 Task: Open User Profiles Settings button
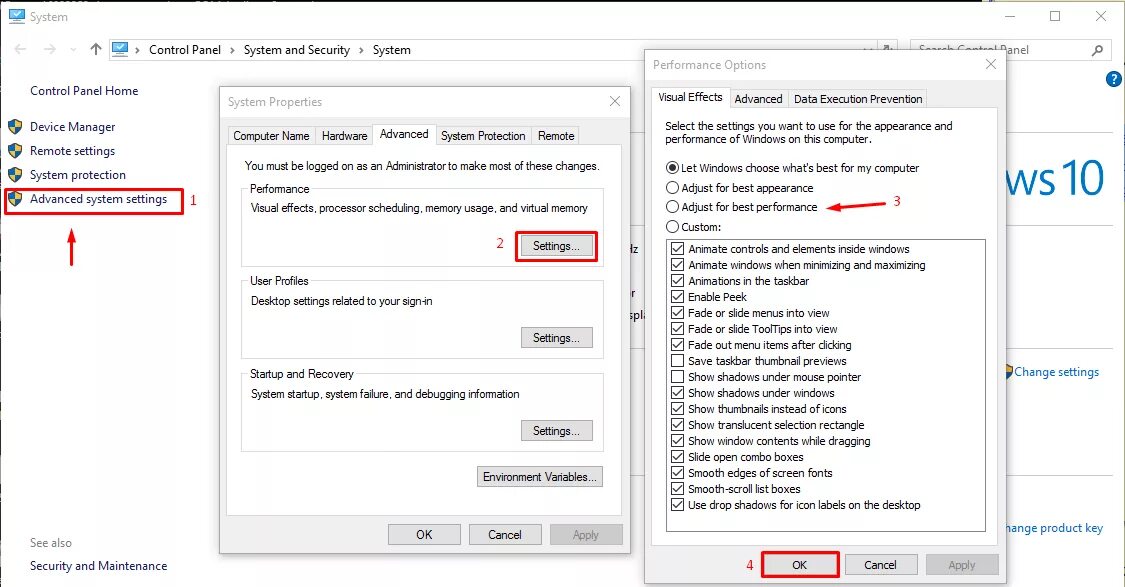tap(557, 338)
